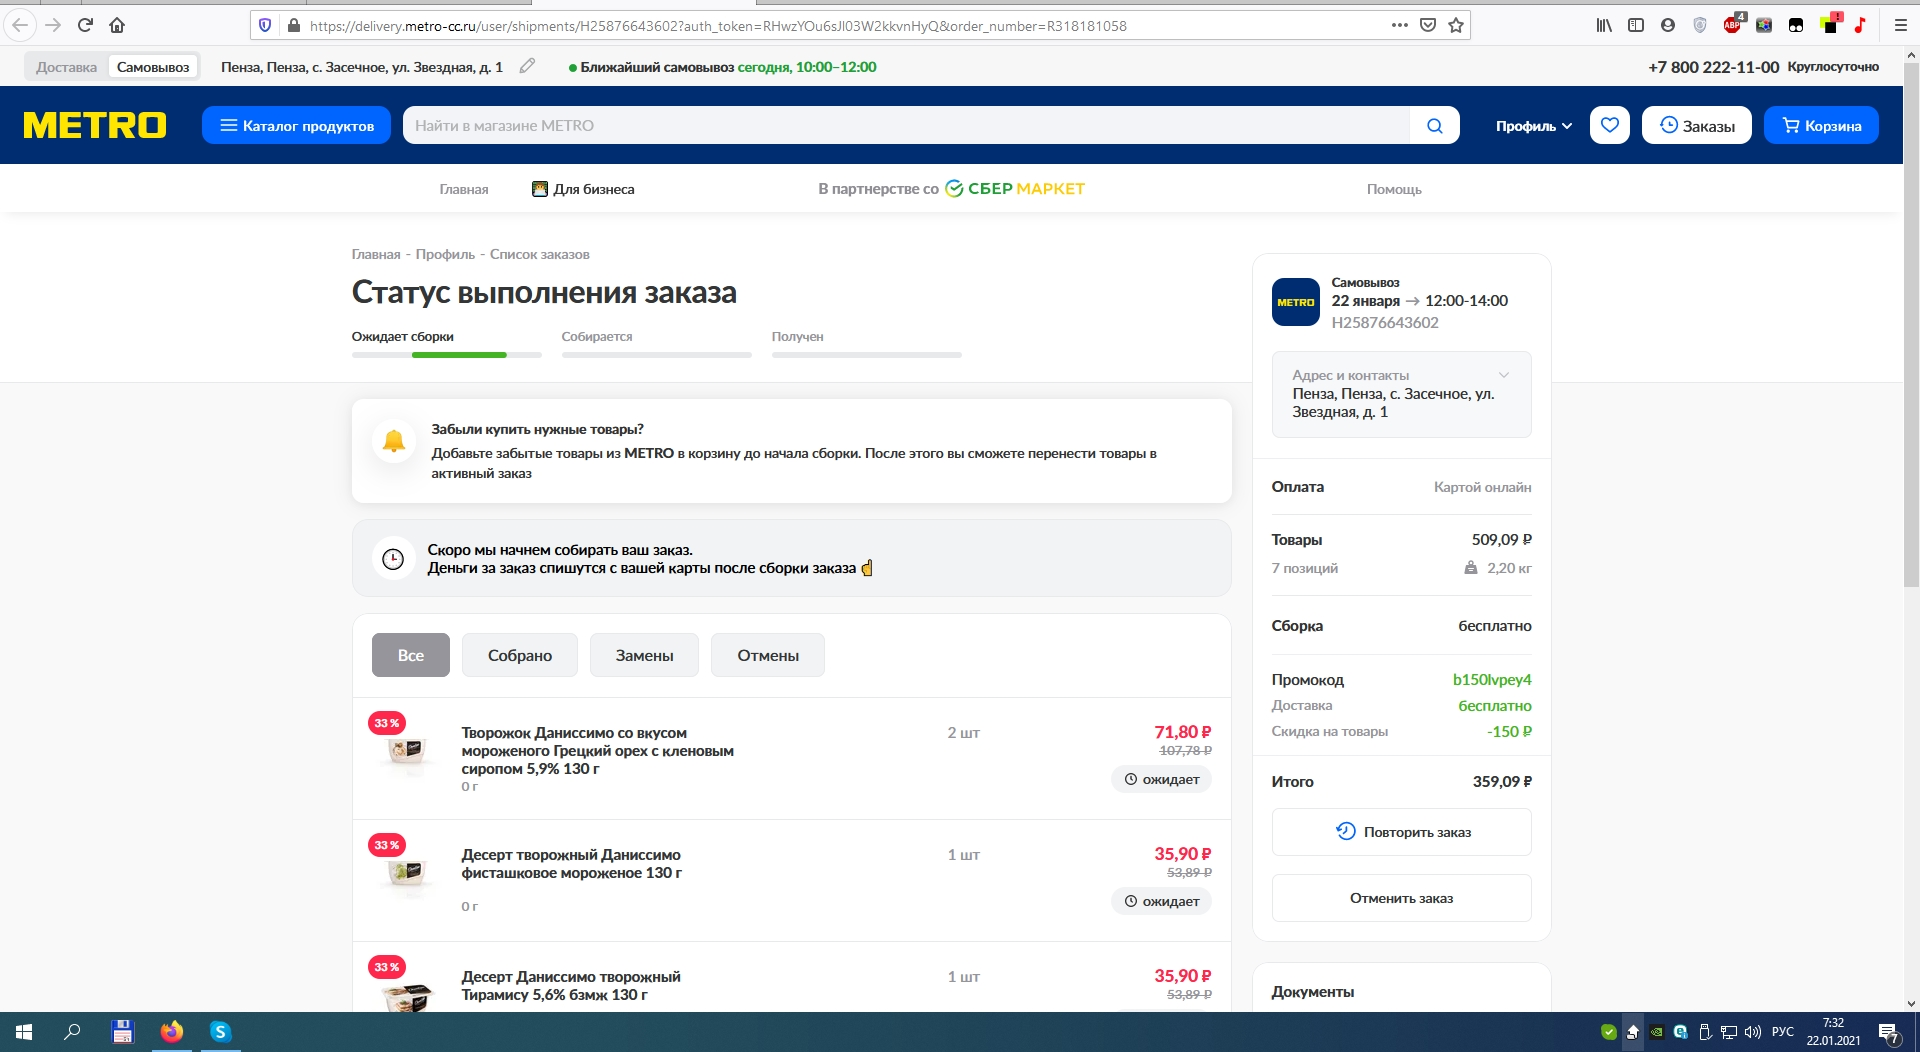This screenshot has width=1920, height=1052.
Task: Open Корзина shopping cart
Action: coord(1821,125)
